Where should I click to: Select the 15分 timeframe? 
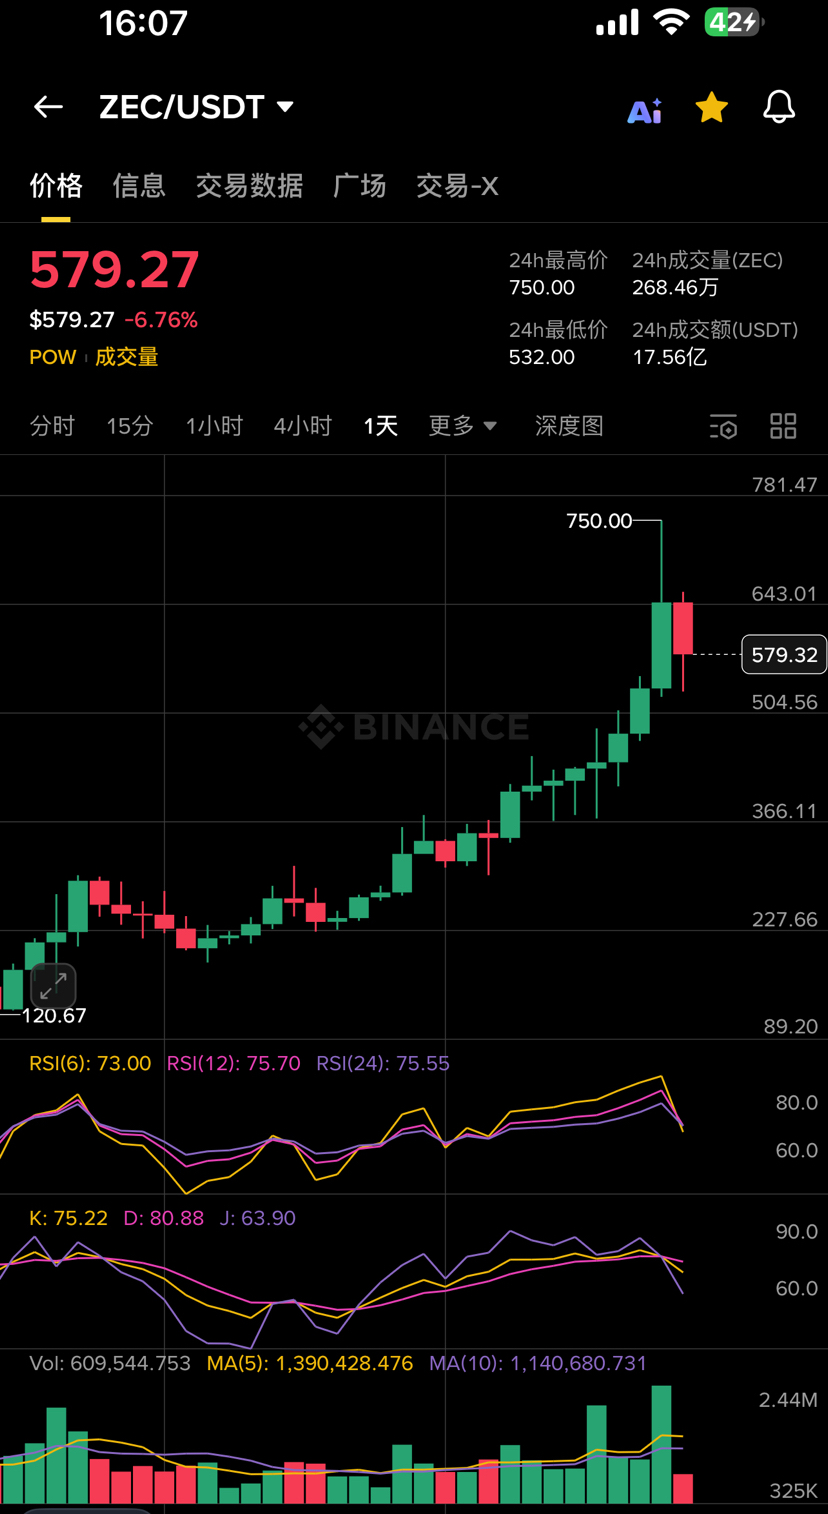point(130,426)
